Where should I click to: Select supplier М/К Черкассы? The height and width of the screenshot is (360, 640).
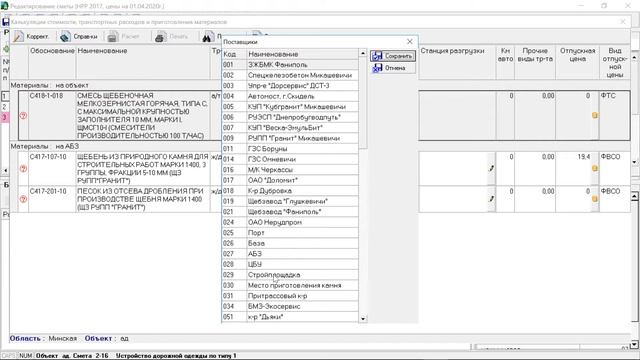click(x=290, y=170)
